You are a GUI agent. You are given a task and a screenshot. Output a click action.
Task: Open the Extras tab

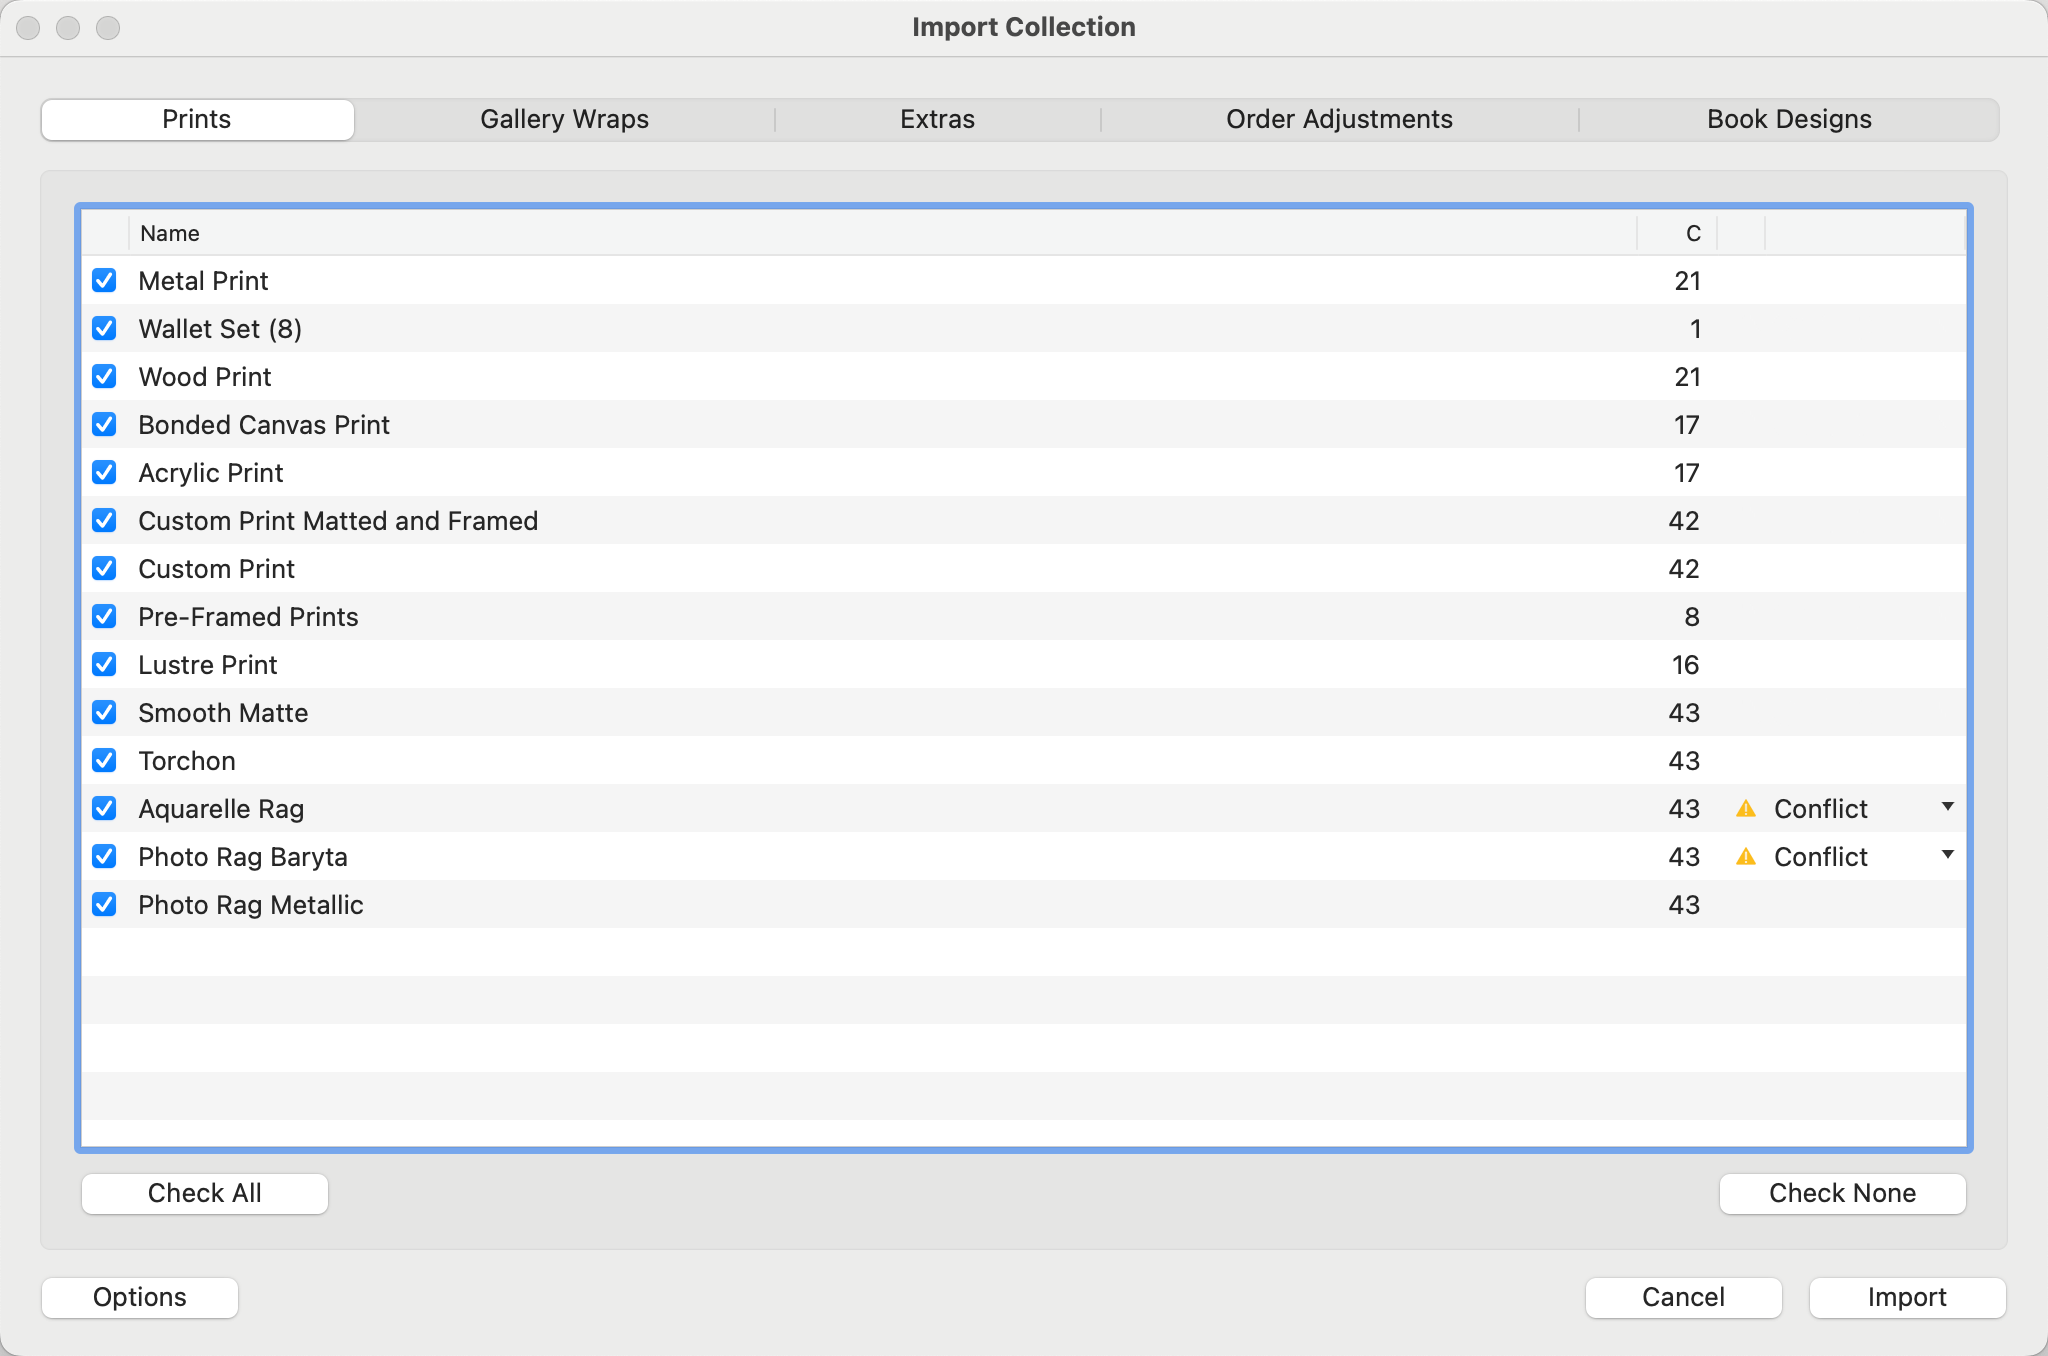[x=937, y=120]
